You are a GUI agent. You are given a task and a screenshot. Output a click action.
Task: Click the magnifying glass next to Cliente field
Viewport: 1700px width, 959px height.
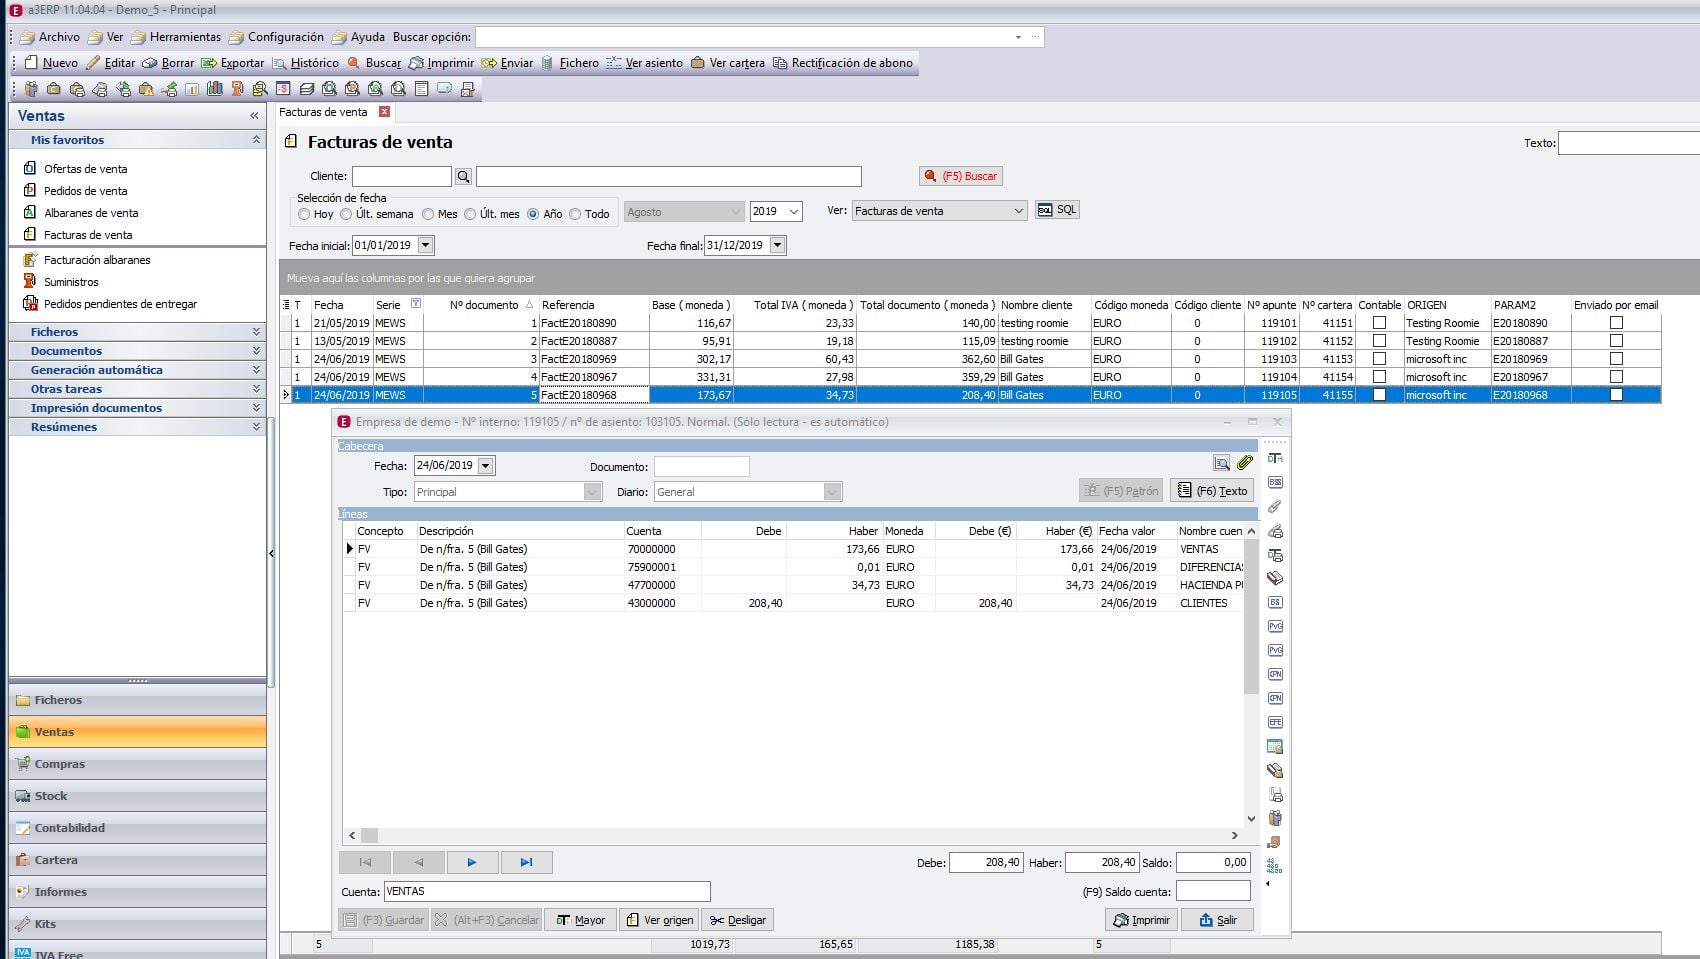(462, 175)
